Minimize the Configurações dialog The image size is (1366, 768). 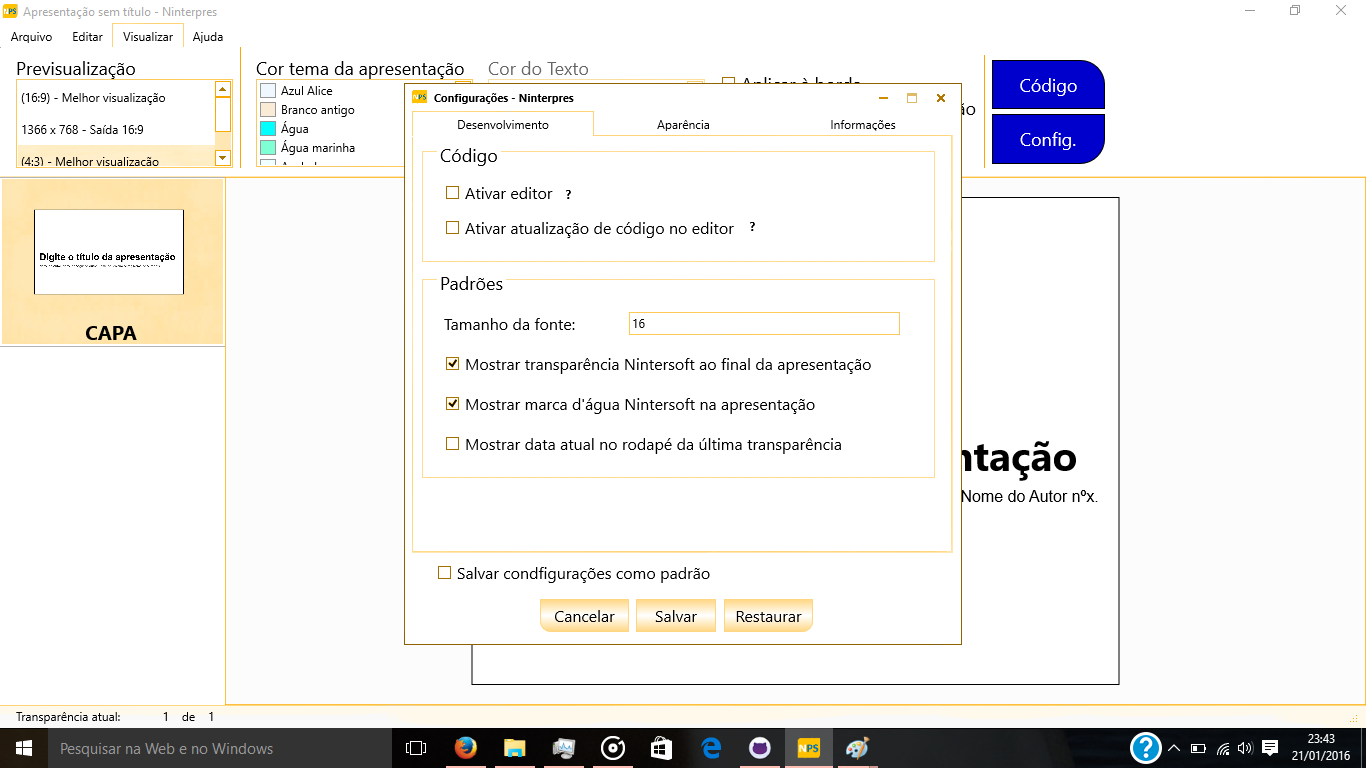click(883, 98)
